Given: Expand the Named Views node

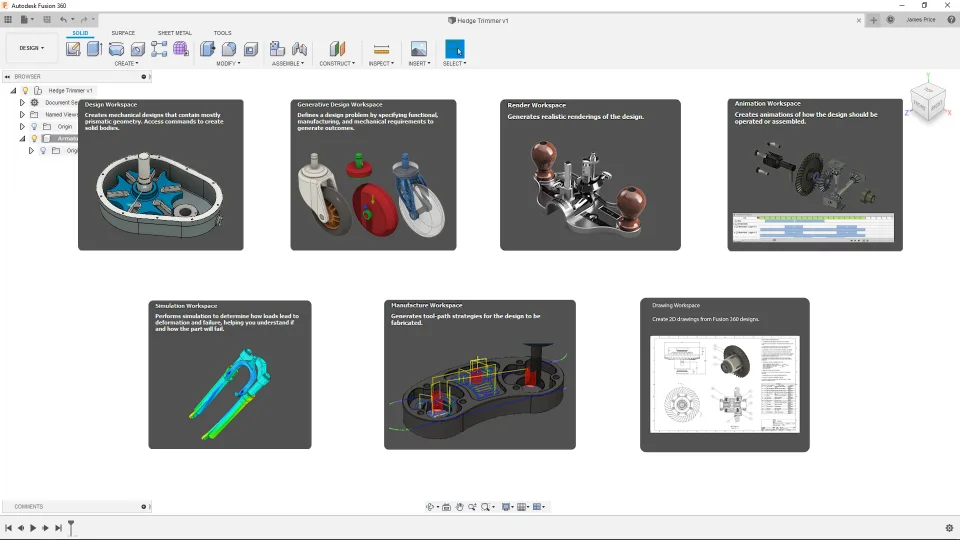Looking at the screenshot, I should (22, 114).
